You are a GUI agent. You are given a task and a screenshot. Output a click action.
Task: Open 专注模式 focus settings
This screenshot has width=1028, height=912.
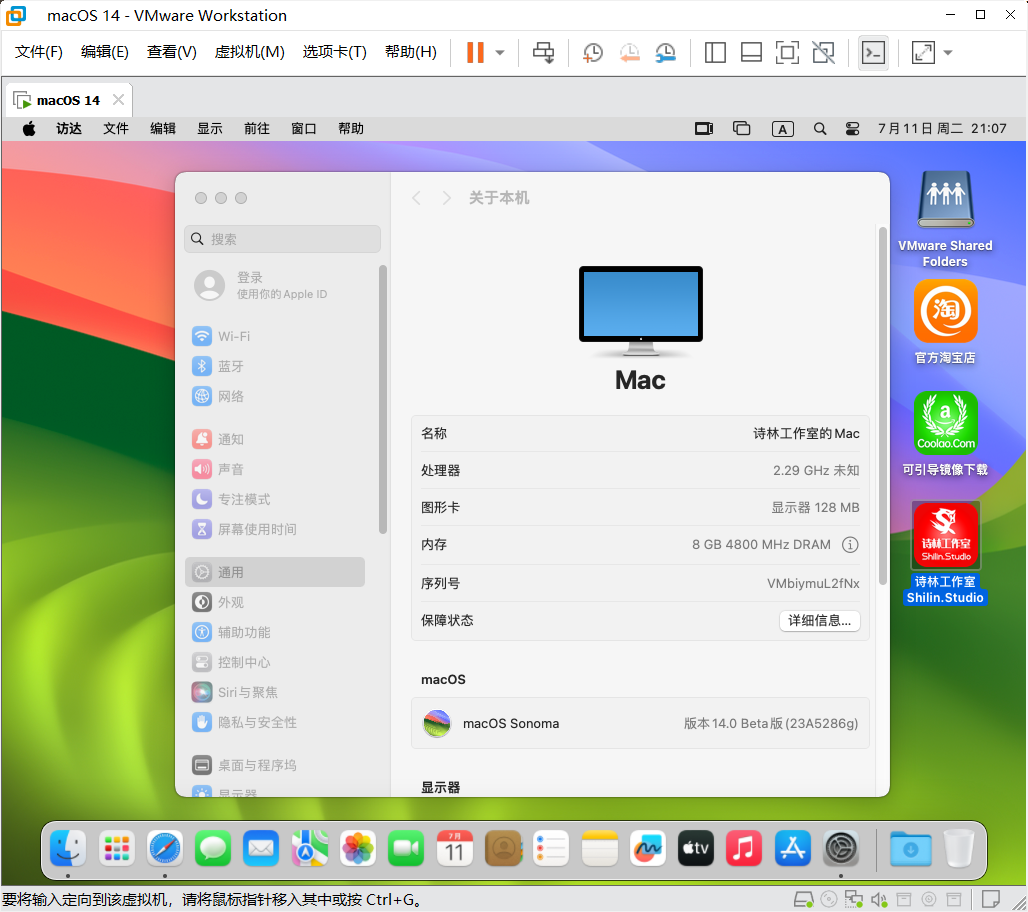(231, 500)
